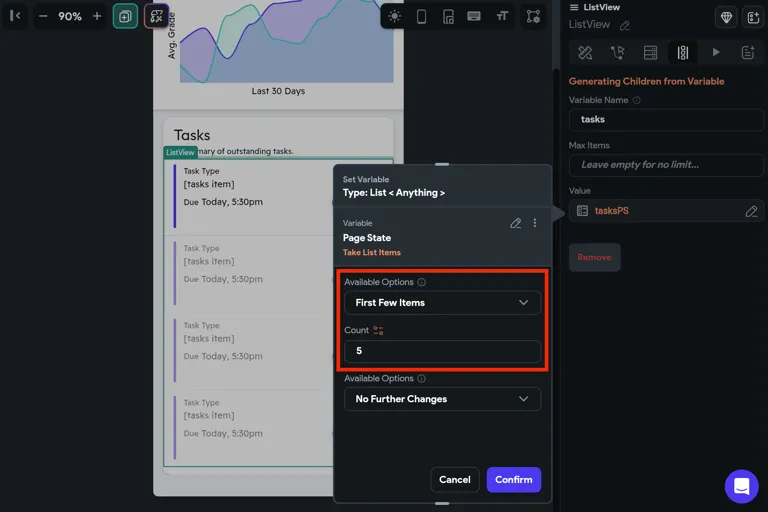Screen dimensions: 768x512
Task: Click the Confirm button
Action: tap(514, 480)
